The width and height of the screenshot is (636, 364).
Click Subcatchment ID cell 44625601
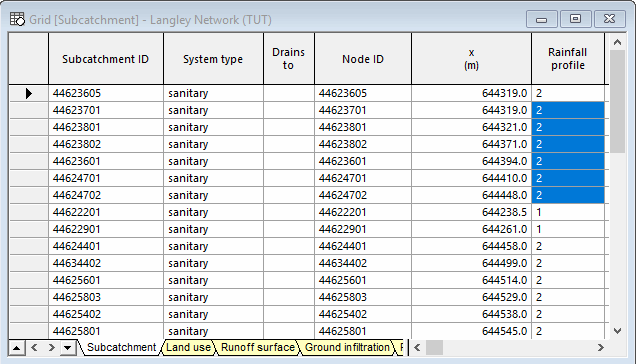click(x=106, y=280)
